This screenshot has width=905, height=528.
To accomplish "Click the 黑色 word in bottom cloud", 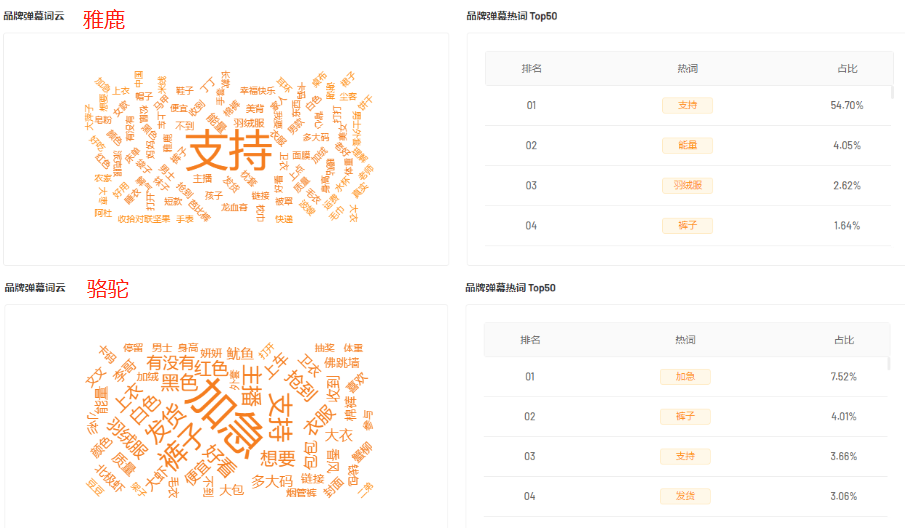I will point(179,383).
